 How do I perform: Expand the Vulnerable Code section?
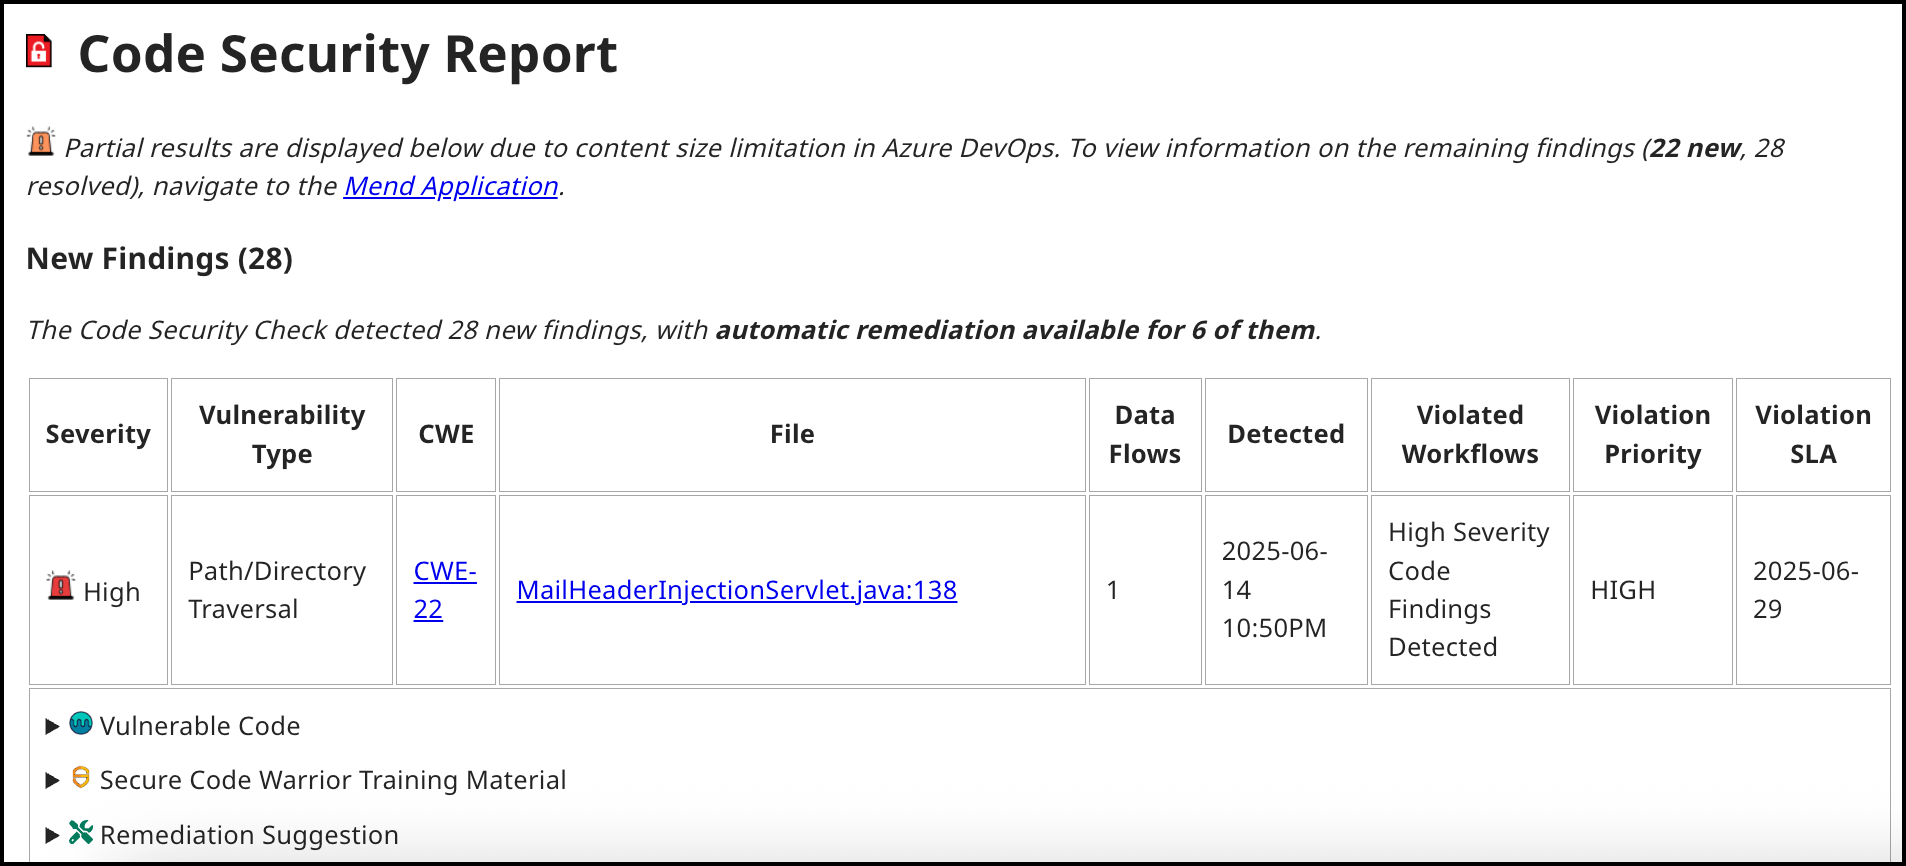[x=53, y=727]
